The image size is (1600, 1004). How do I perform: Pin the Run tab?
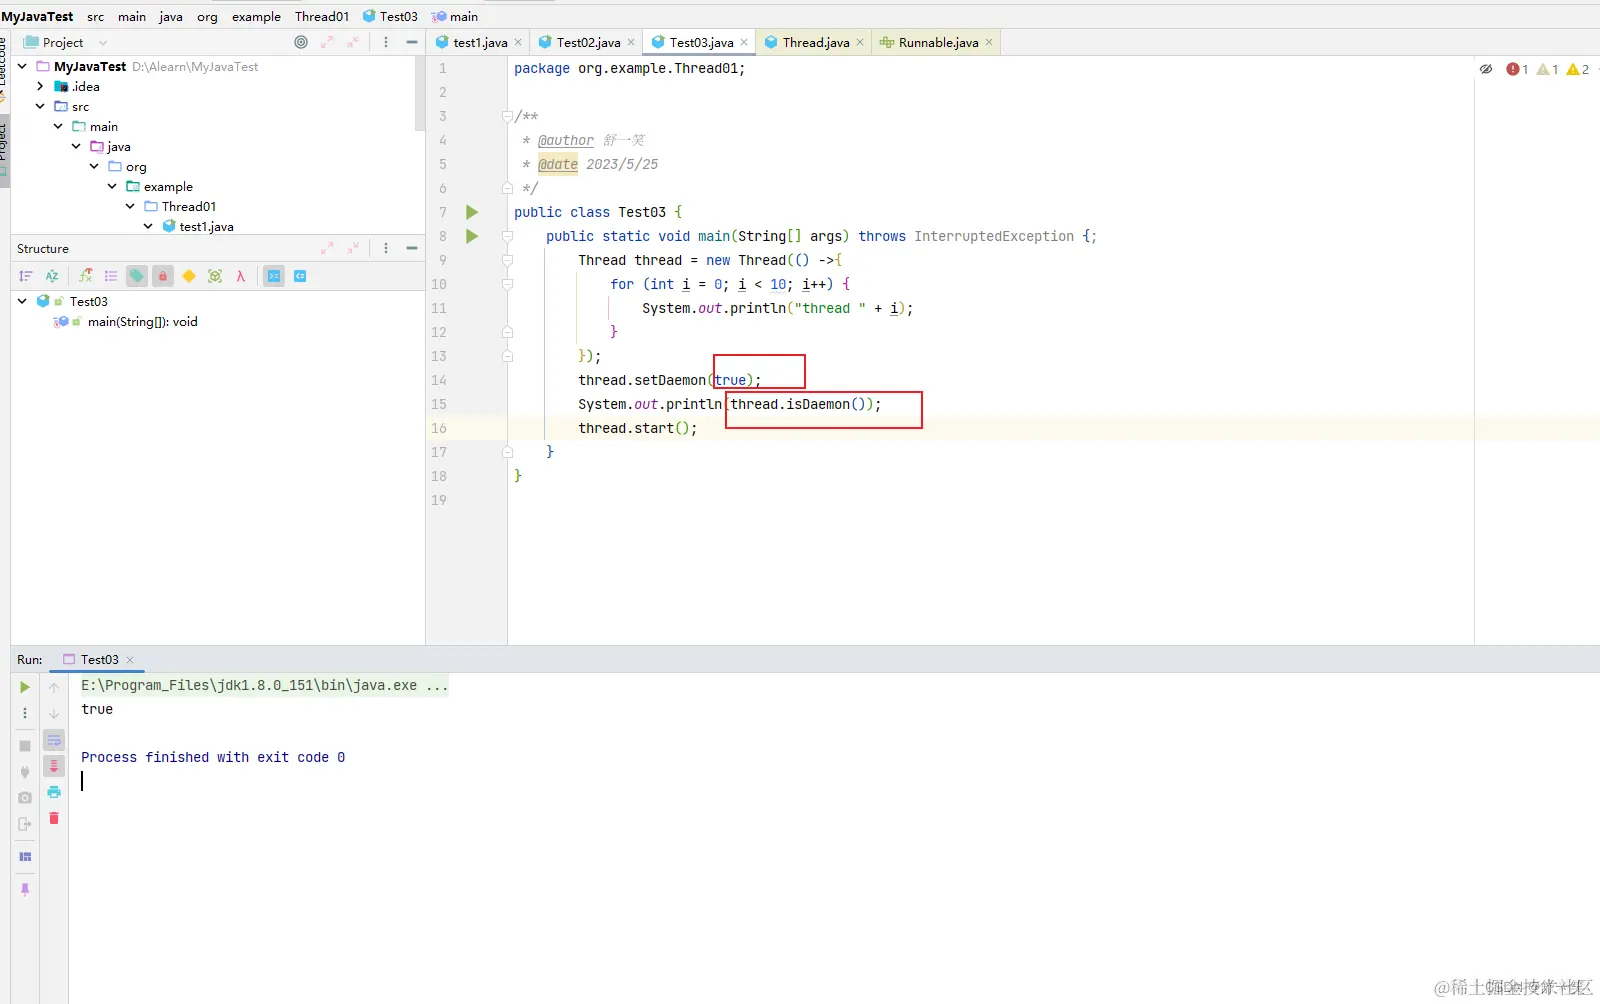25,889
